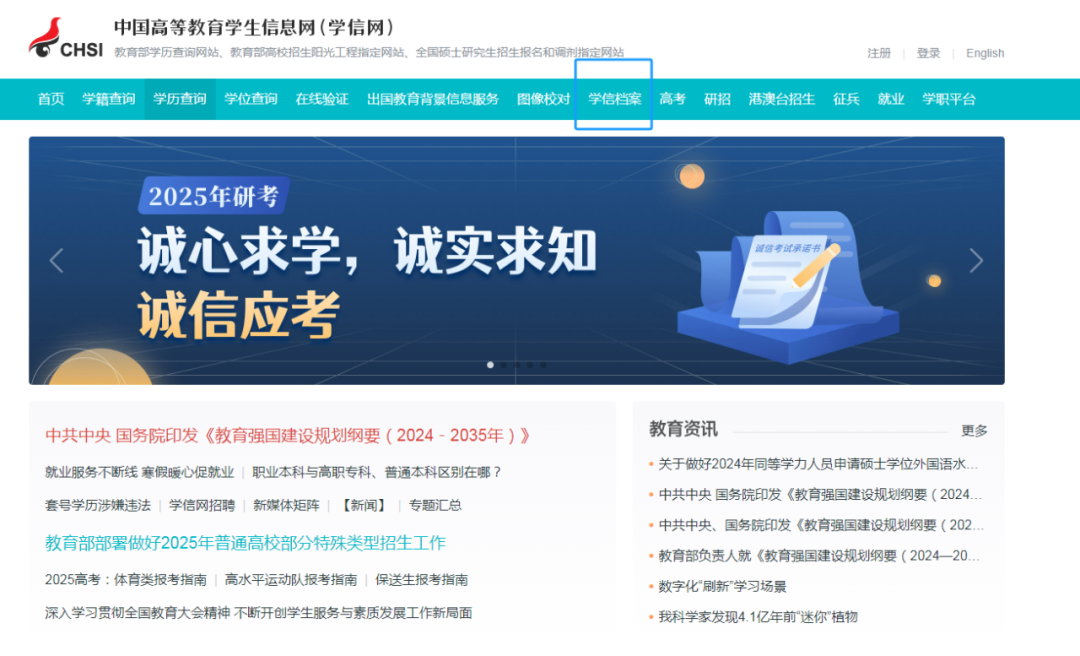Open news 中共中央 国务院印发《教育强国建设规划纲要》(2024…
Screen dimensions: 1080x656
pos(820,494)
